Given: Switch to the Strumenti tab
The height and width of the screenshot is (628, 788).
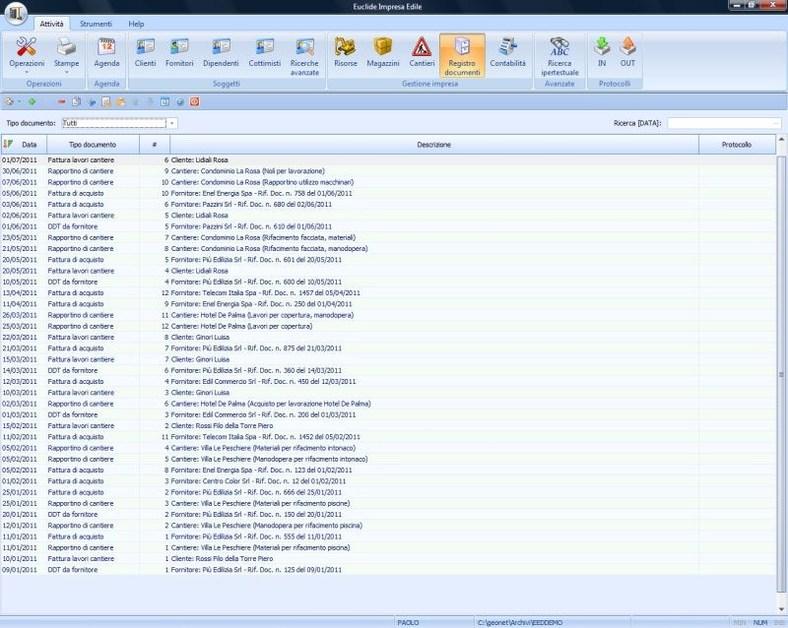Looking at the screenshot, I should 96,23.
